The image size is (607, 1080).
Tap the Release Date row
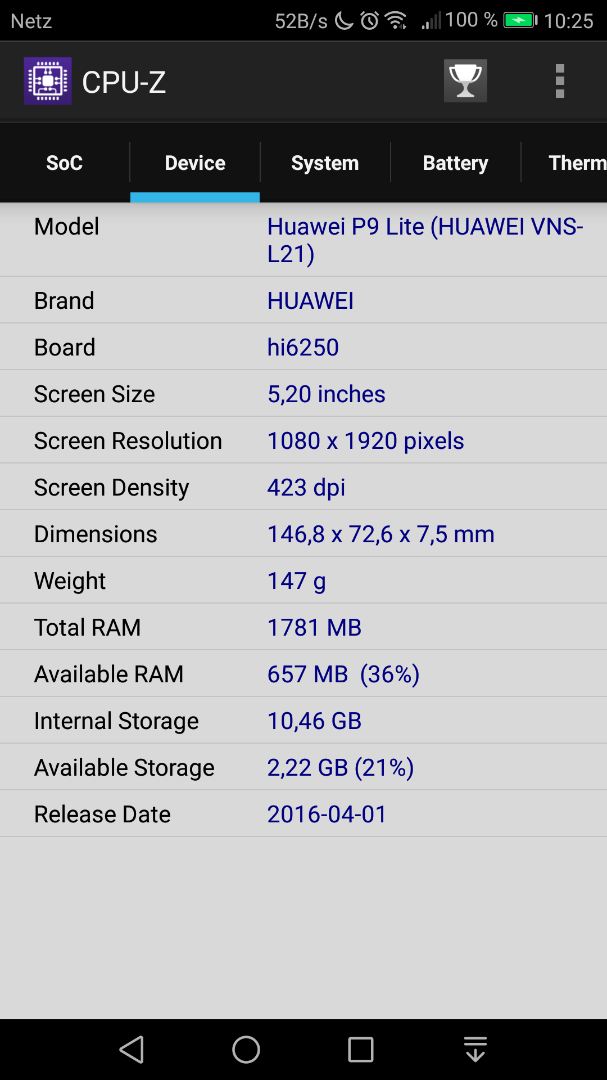pos(303,814)
